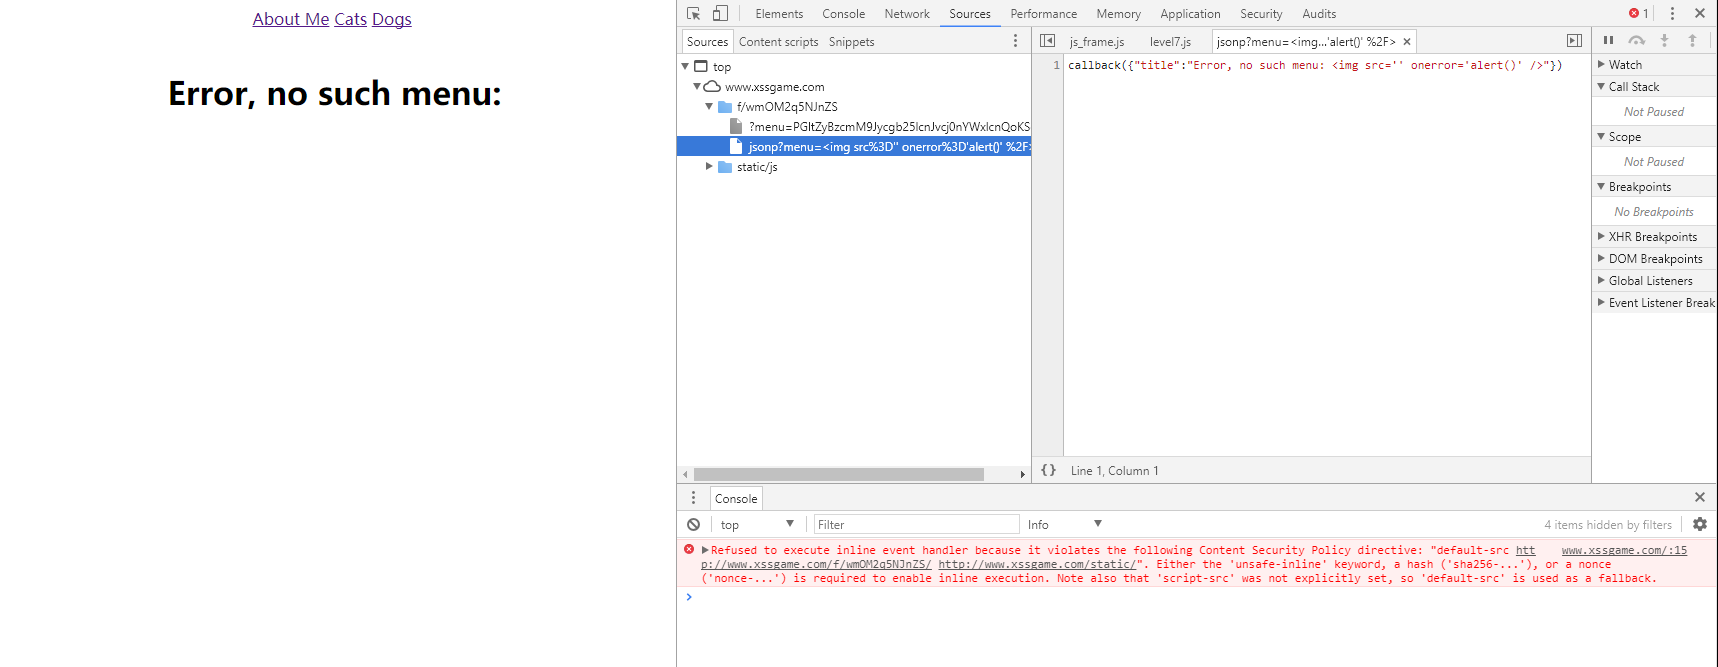Expand the XHR Breakpoints section
The image size is (1718, 667).
point(1652,237)
